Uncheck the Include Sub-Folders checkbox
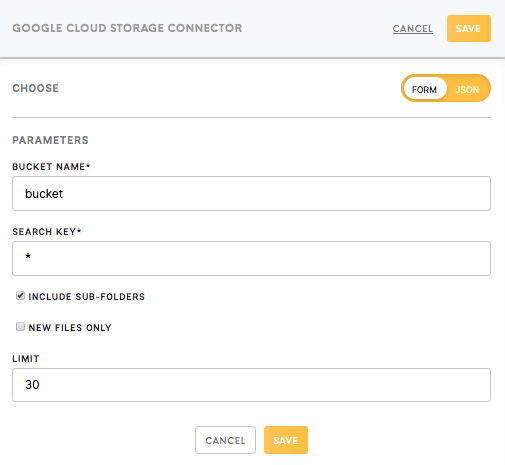The image size is (505, 465). tap(20, 296)
